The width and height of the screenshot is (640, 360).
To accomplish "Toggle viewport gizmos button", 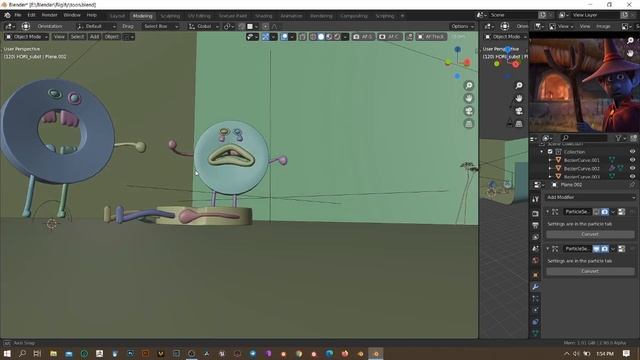I will click(266, 37).
